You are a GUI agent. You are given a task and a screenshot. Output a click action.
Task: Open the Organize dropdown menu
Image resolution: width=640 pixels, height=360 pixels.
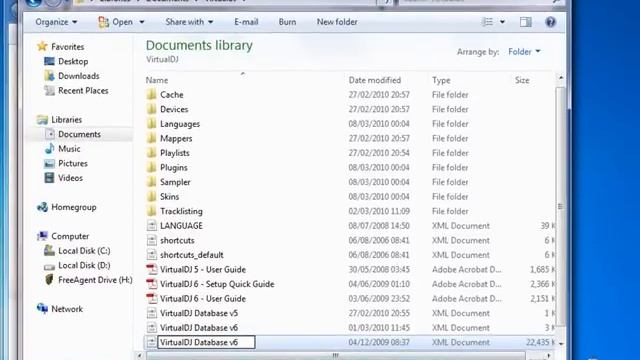coord(56,22)
